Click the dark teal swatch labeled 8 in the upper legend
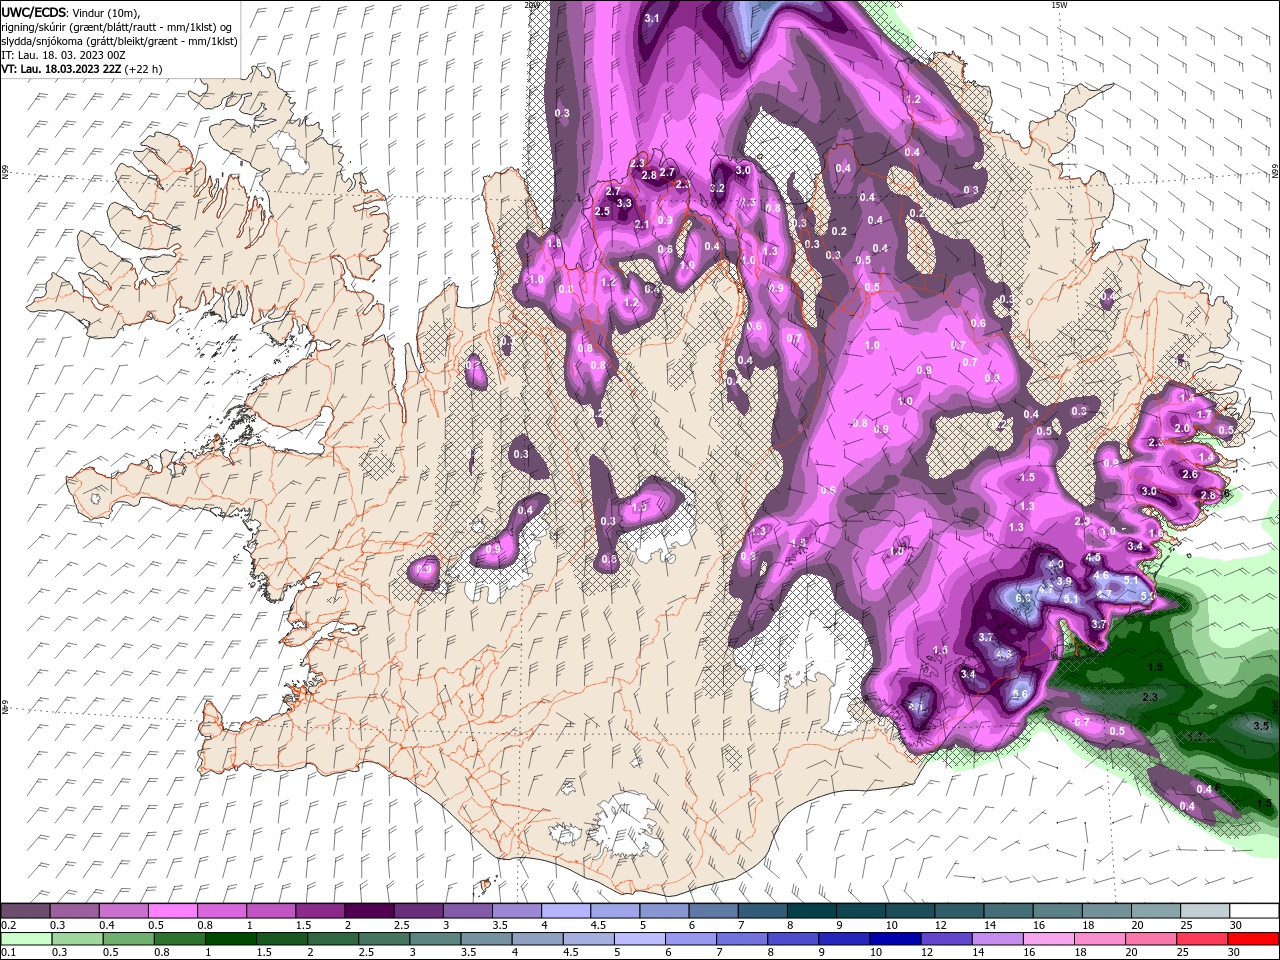The image size is (1280, 960). [x=811, y=911]
